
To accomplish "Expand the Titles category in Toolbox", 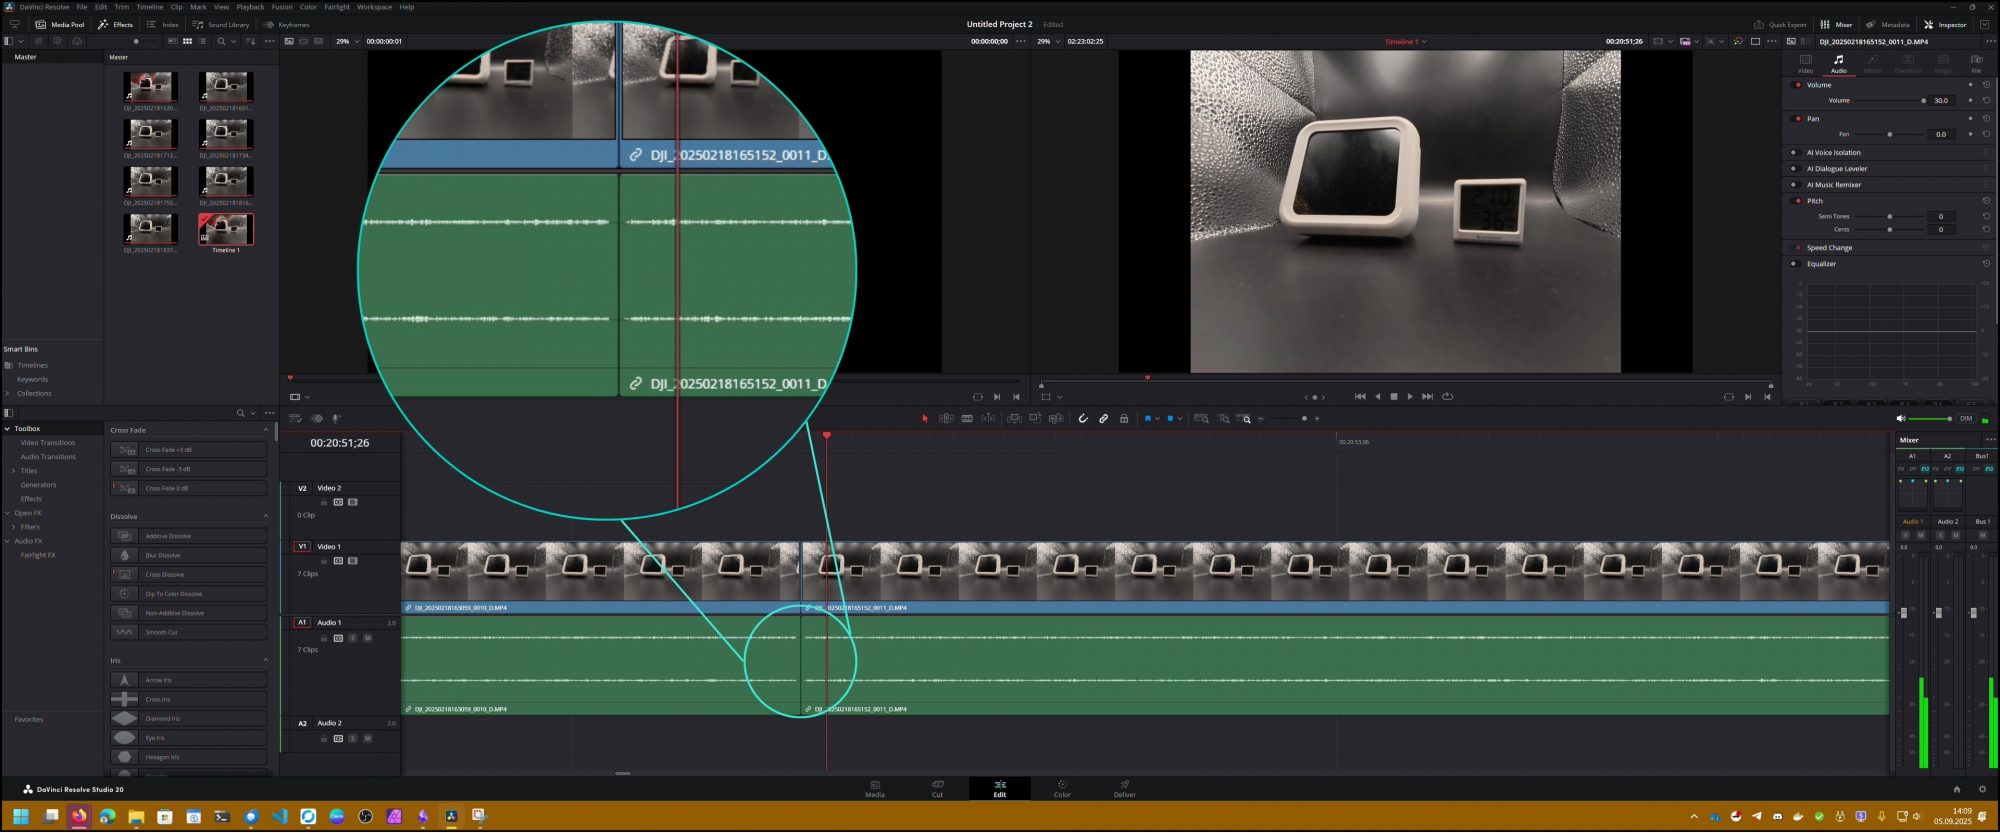I will [x=13, y=471].
